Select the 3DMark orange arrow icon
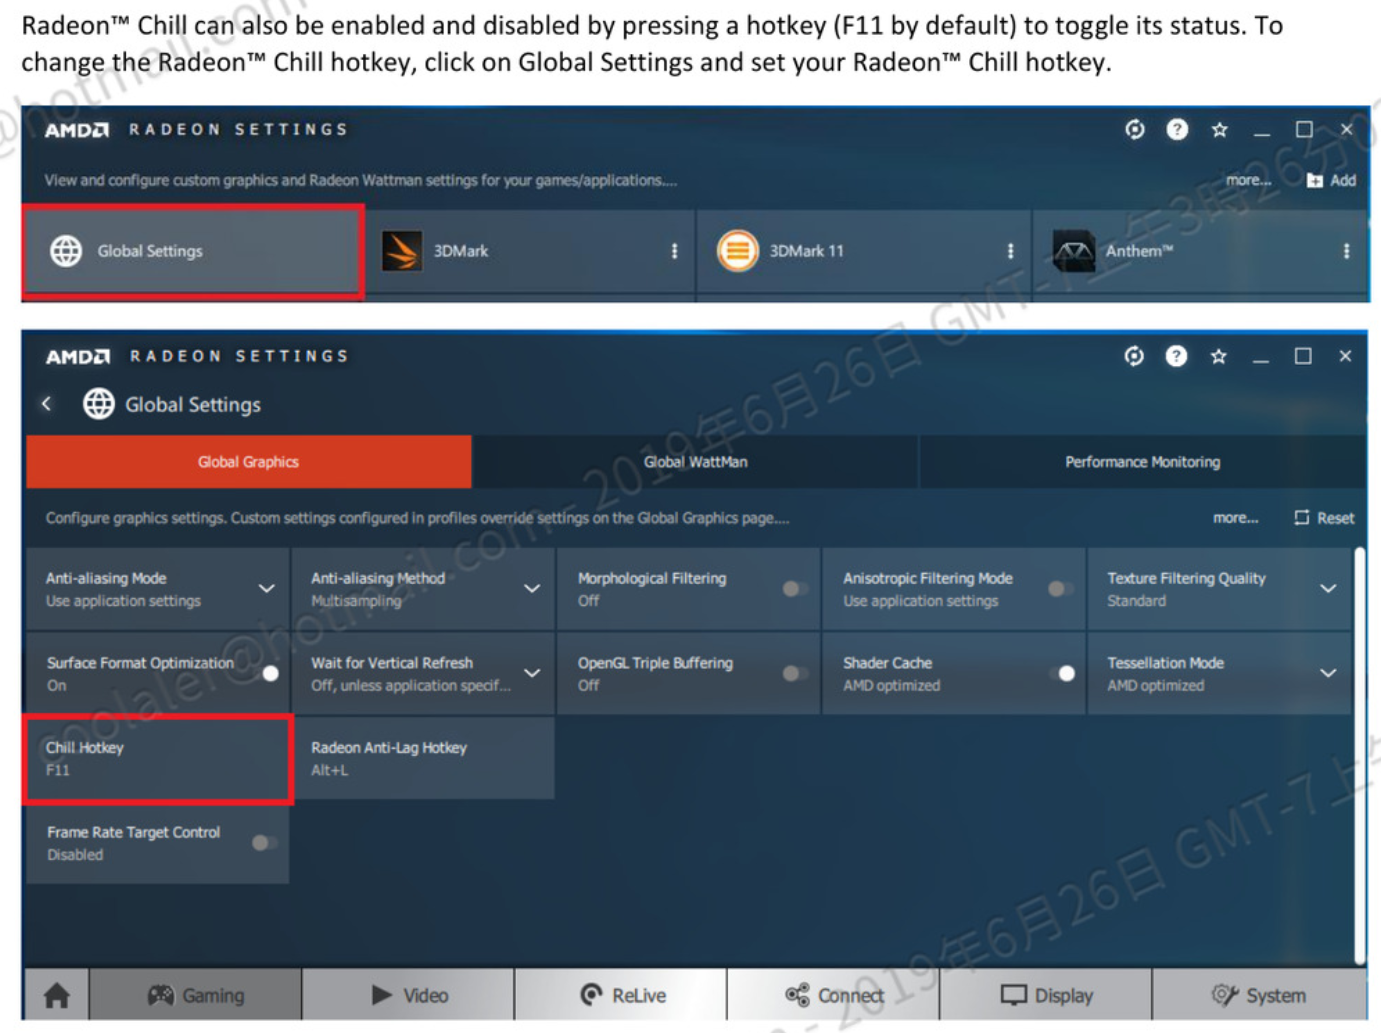The image size is (1381, 1033). coord(402,251)
